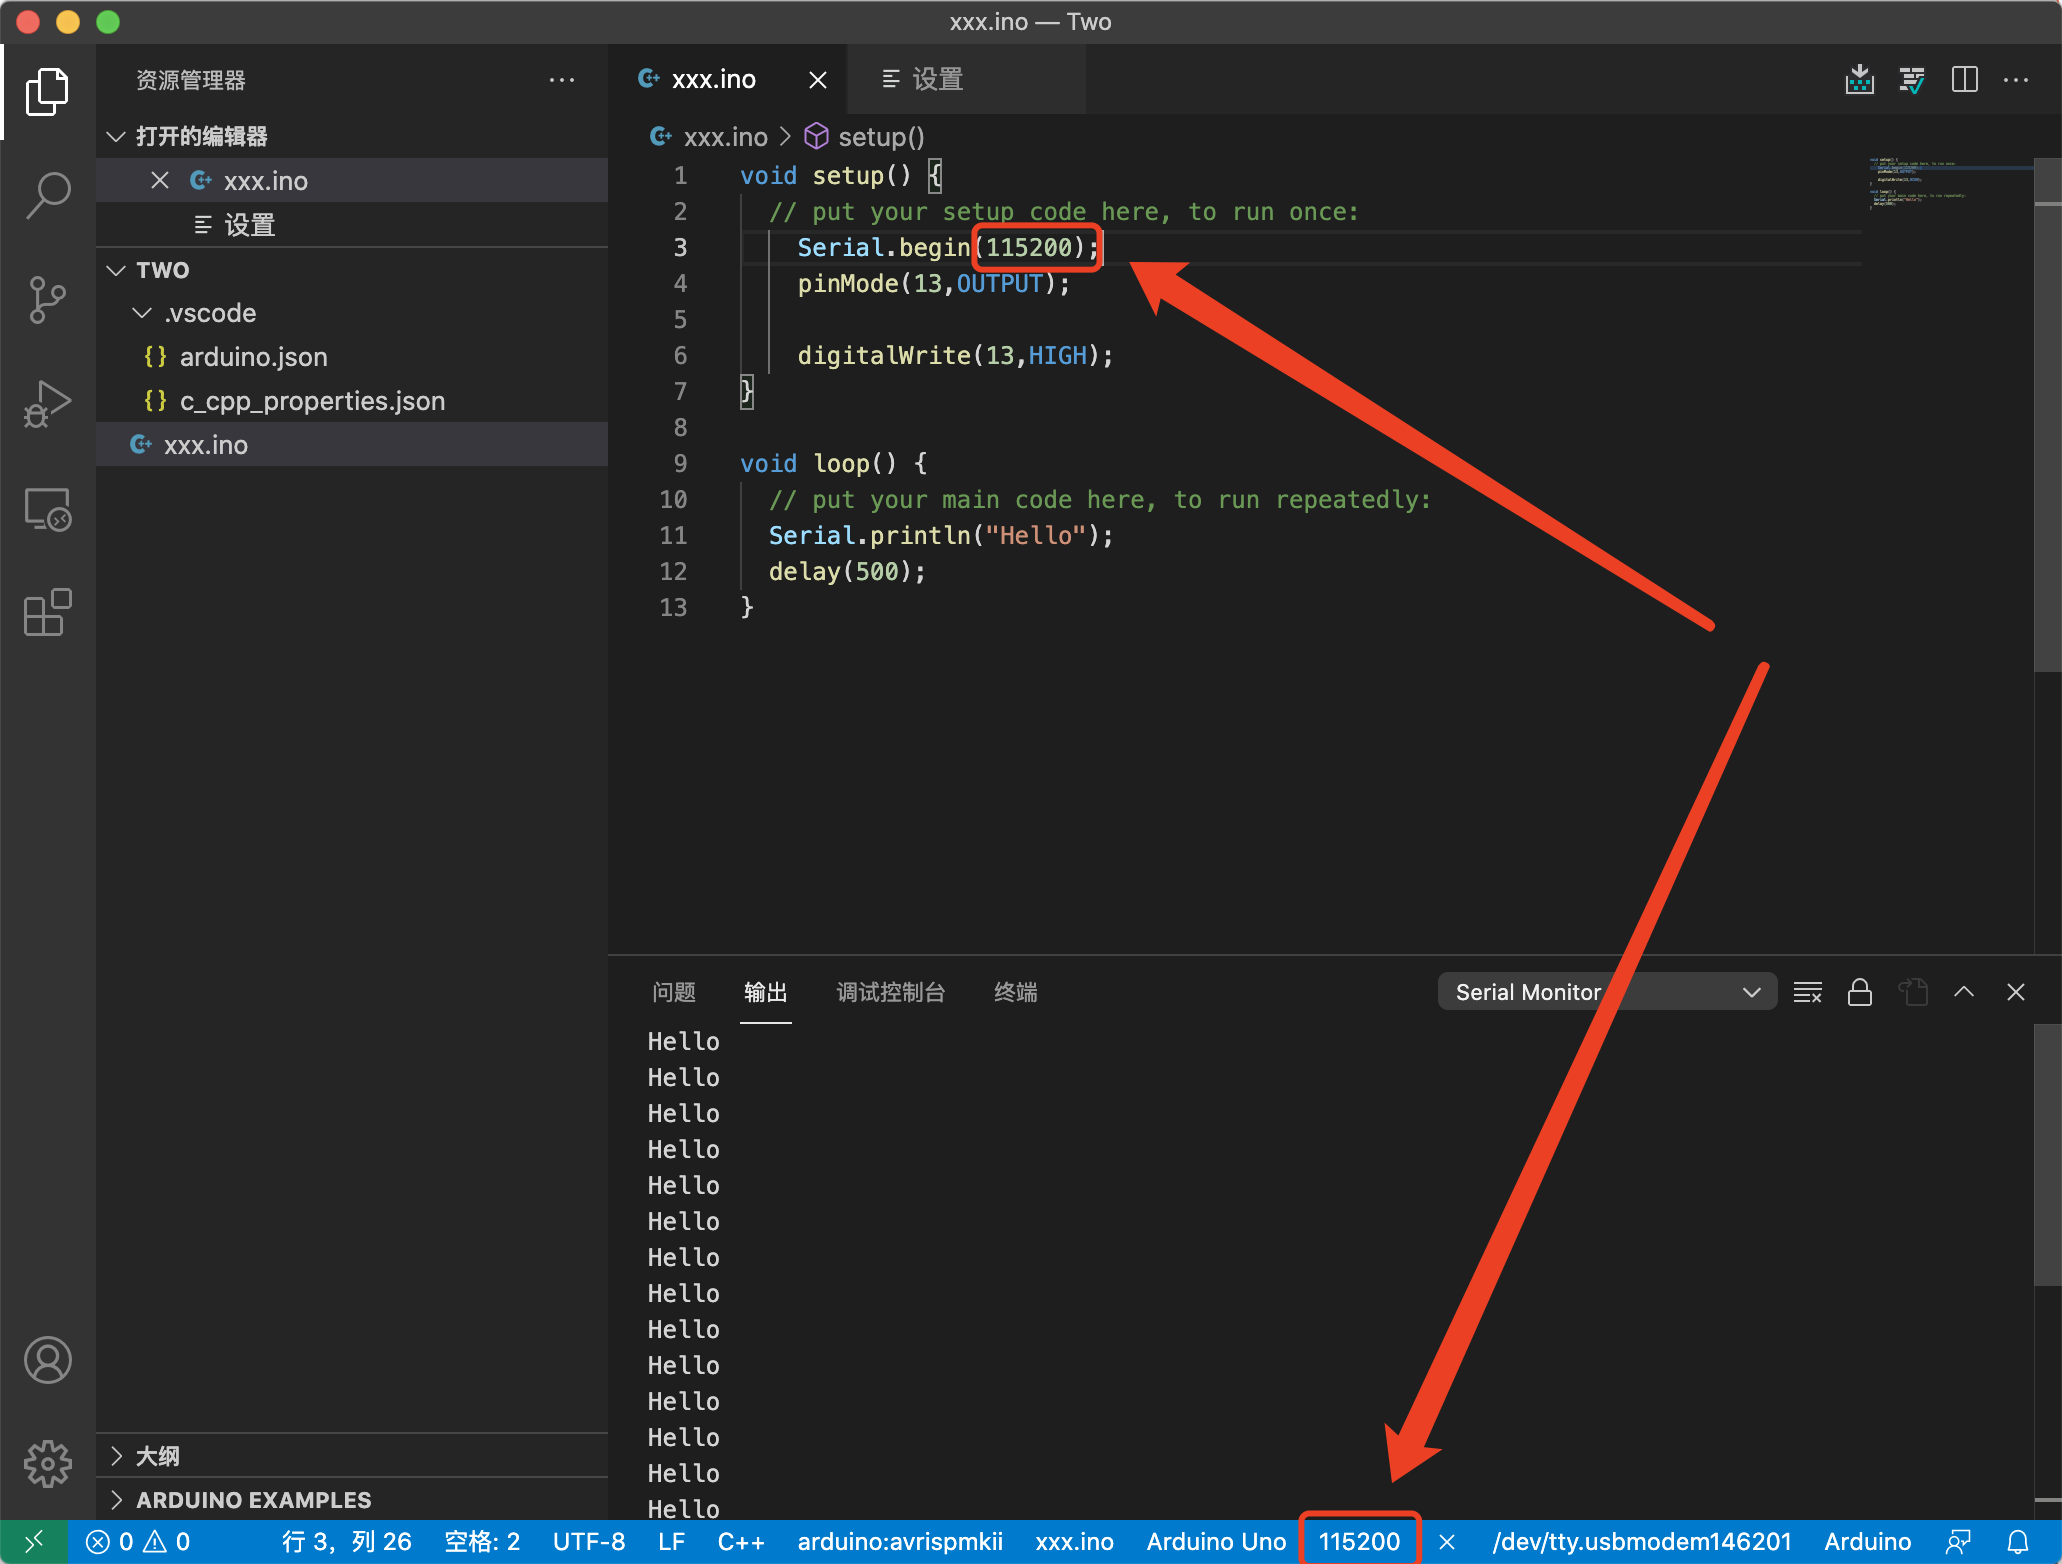
Task: Open the Source Control view
Action: tap(47, 299)
